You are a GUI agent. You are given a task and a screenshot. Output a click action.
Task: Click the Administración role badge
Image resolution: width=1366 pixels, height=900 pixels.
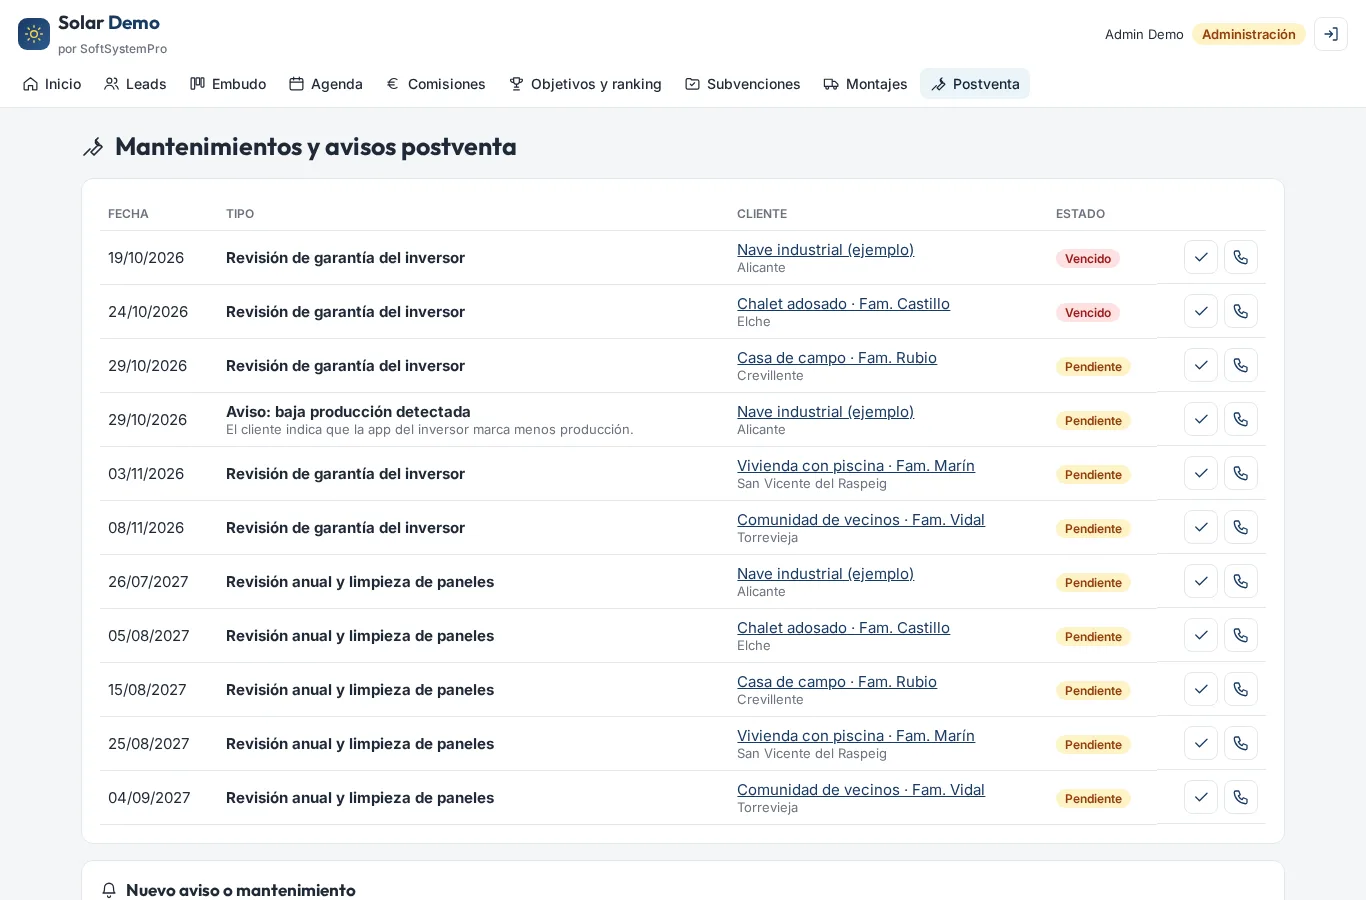click(x=1249, y=34)
